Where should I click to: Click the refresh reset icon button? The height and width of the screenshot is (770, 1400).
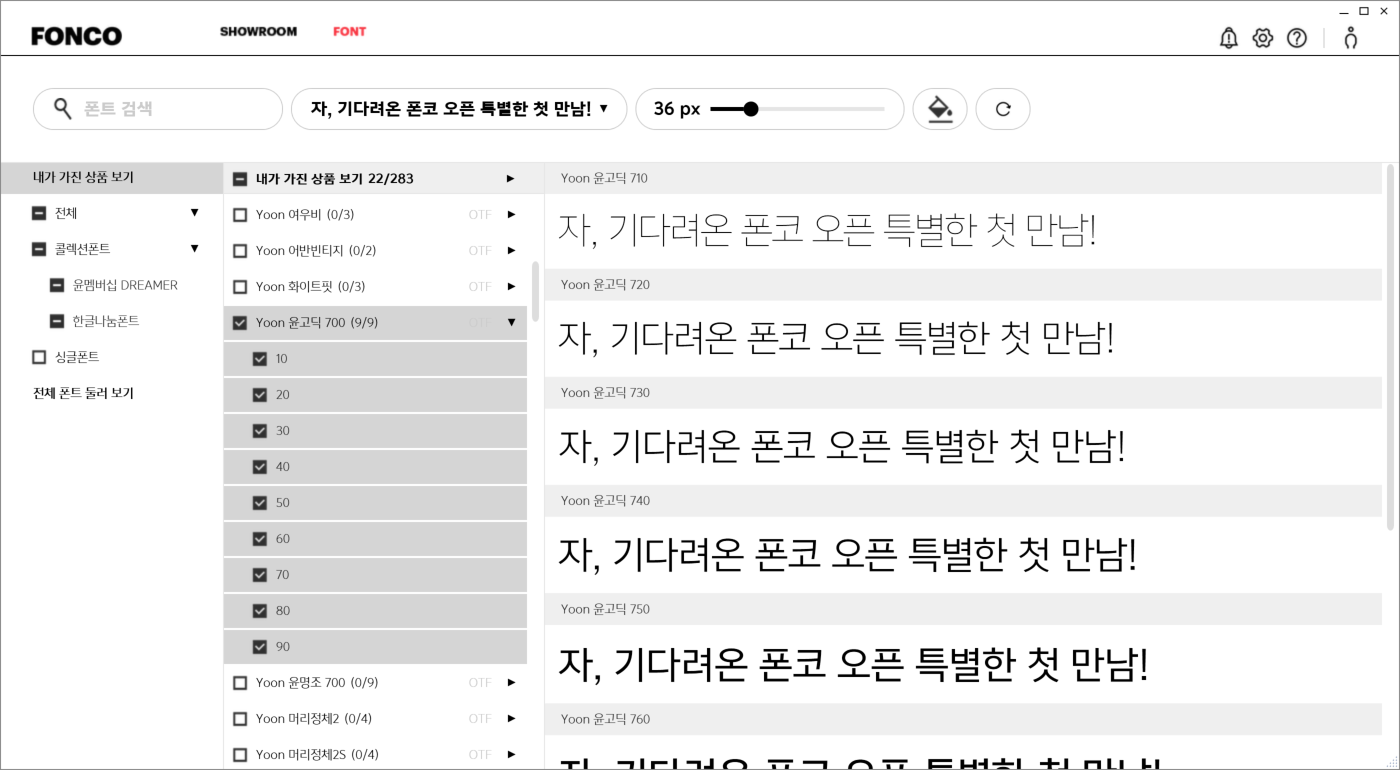pos(1003,109)
